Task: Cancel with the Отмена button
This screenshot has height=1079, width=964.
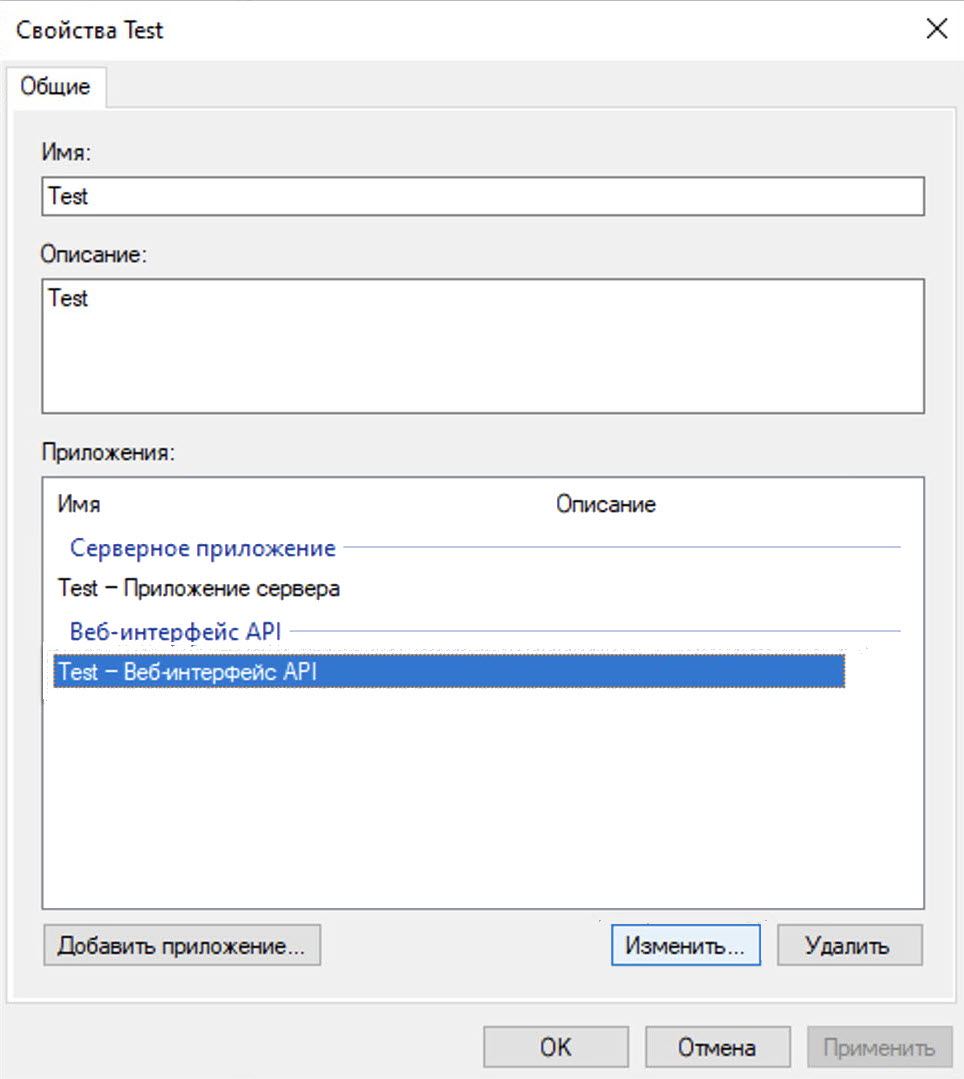Action: [x=717, y=1047]
